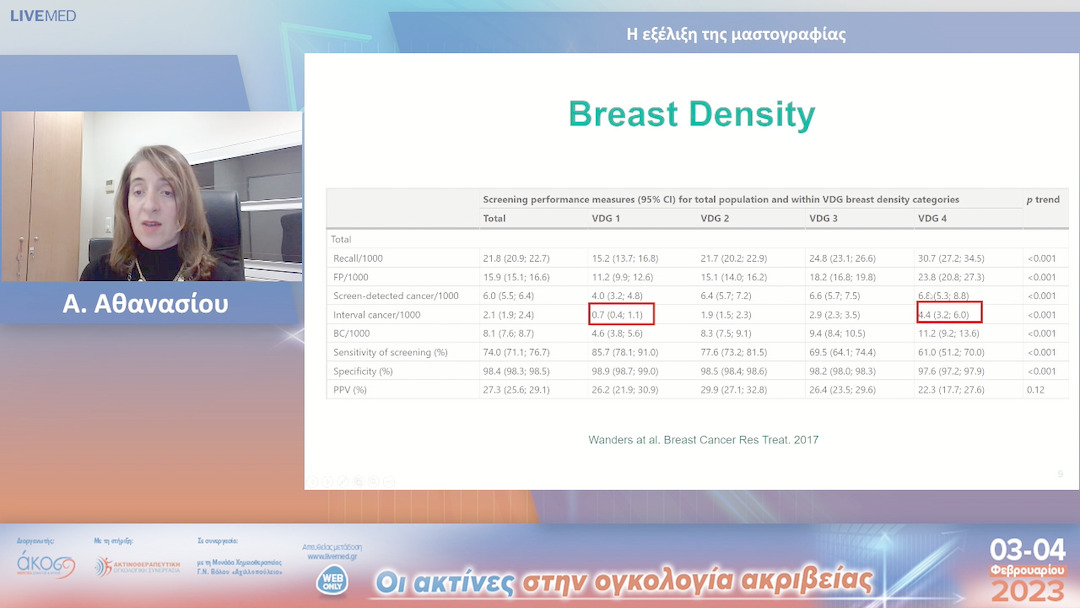Select the speaker video of Α. Αθανασίου

(152, 196)
